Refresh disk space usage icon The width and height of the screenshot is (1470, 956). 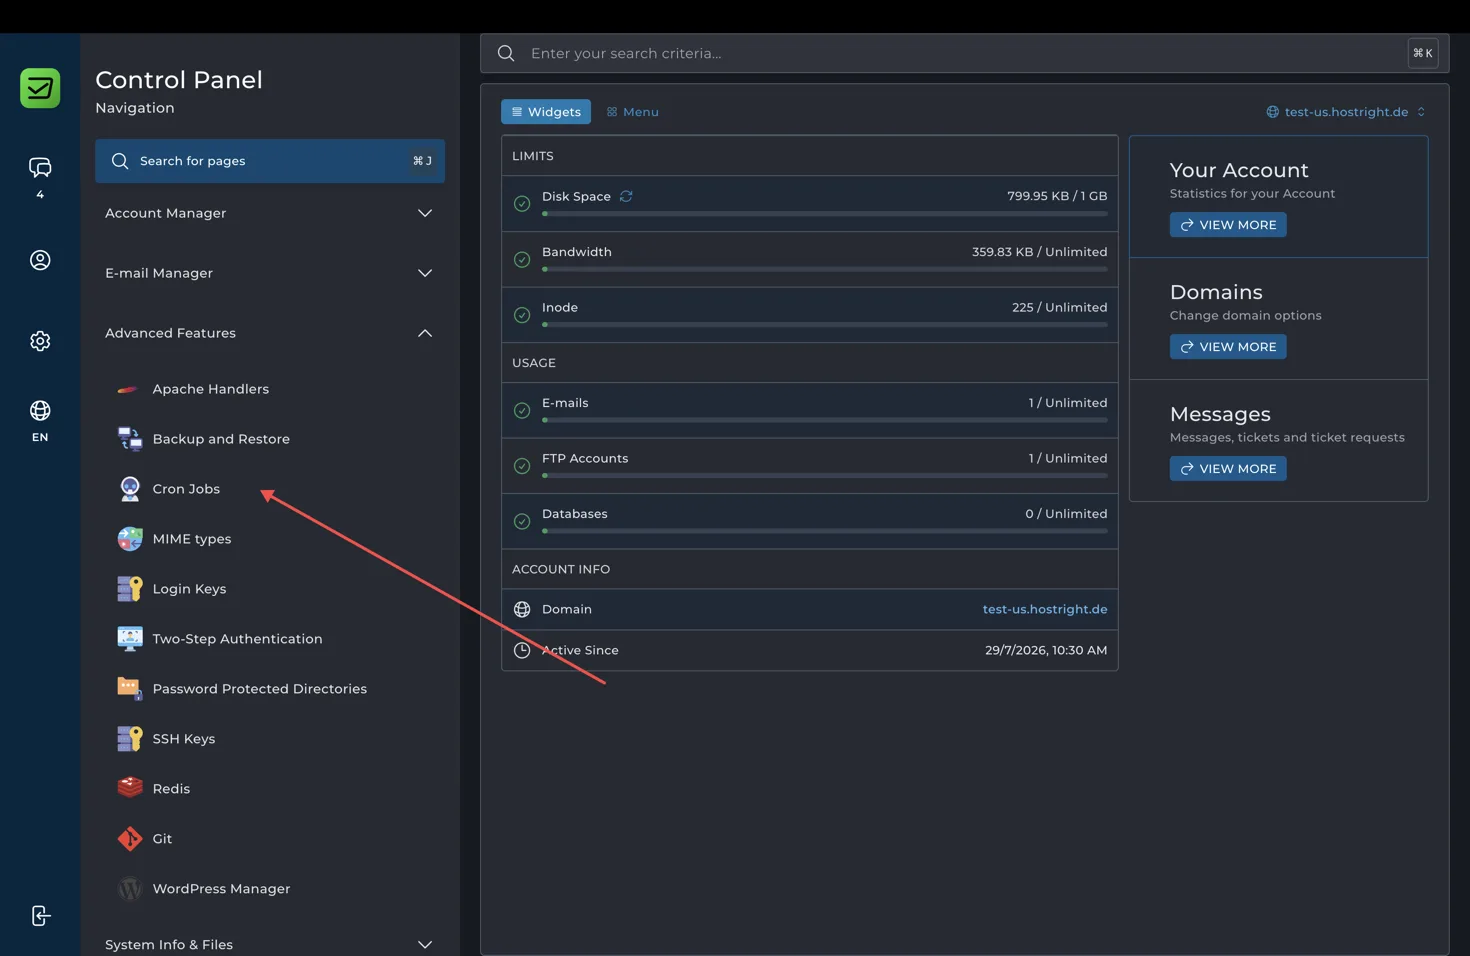click(x=626, y=196)
